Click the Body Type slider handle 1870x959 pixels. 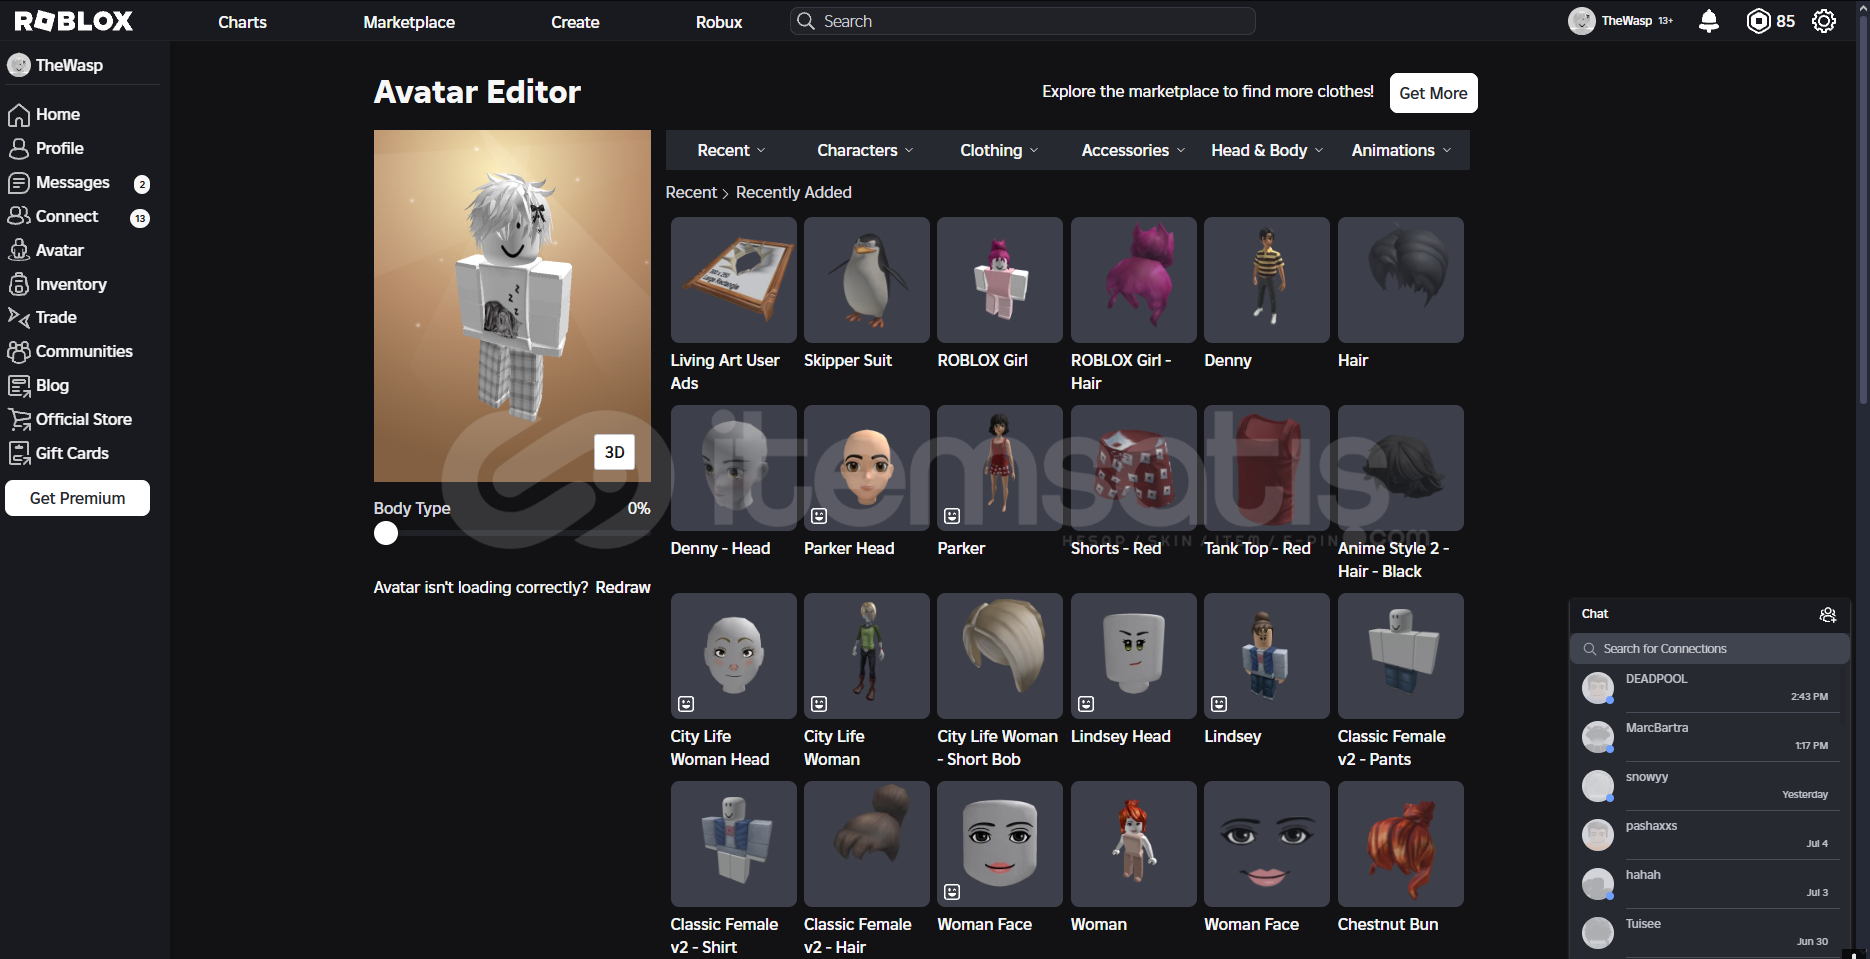(386, 534)
